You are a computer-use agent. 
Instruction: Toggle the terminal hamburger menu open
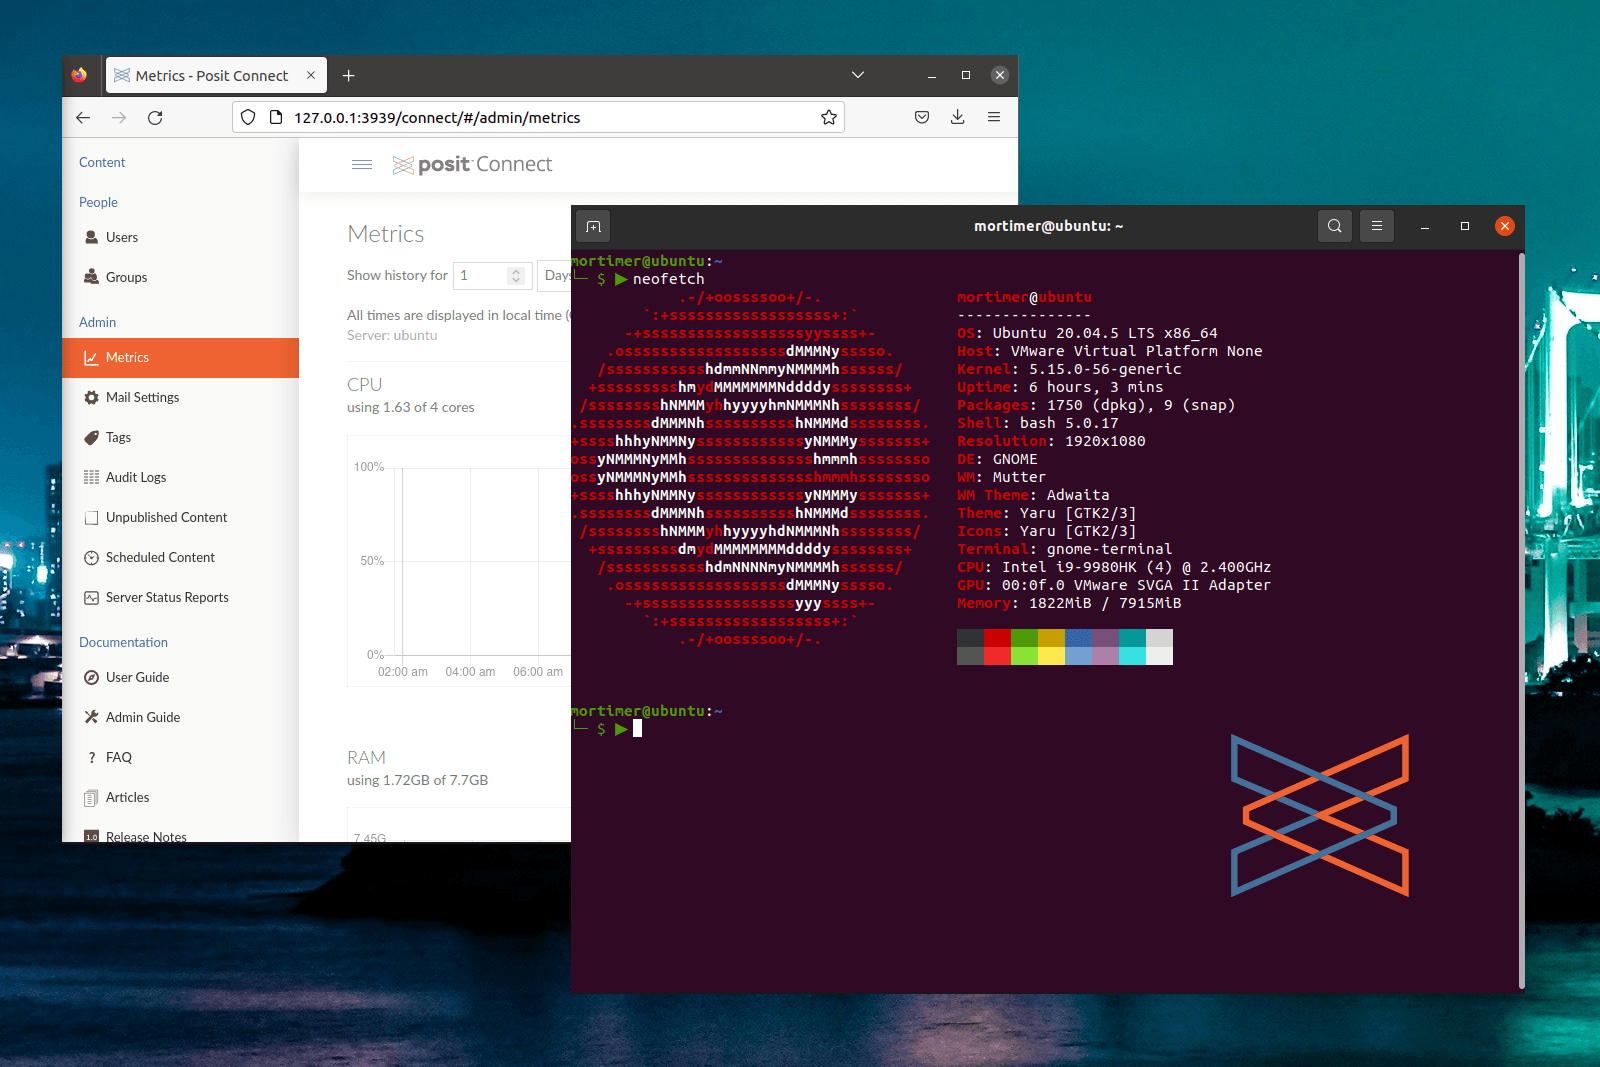coord(1376,226)
